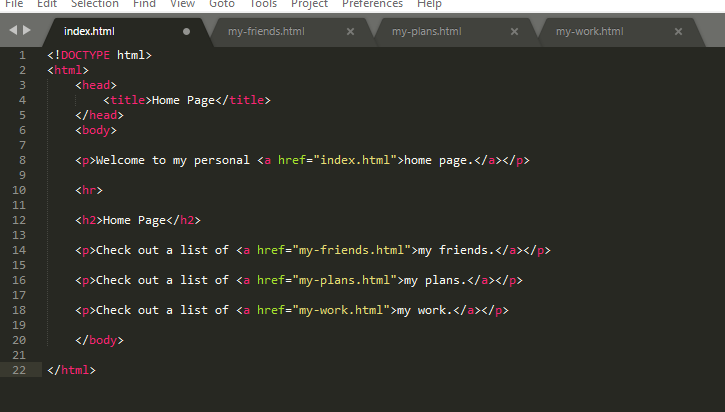Viewport: 725px width, 412px height.
Task: Click the DOCTYPE keyword on line 1
Action: point(86,55)
